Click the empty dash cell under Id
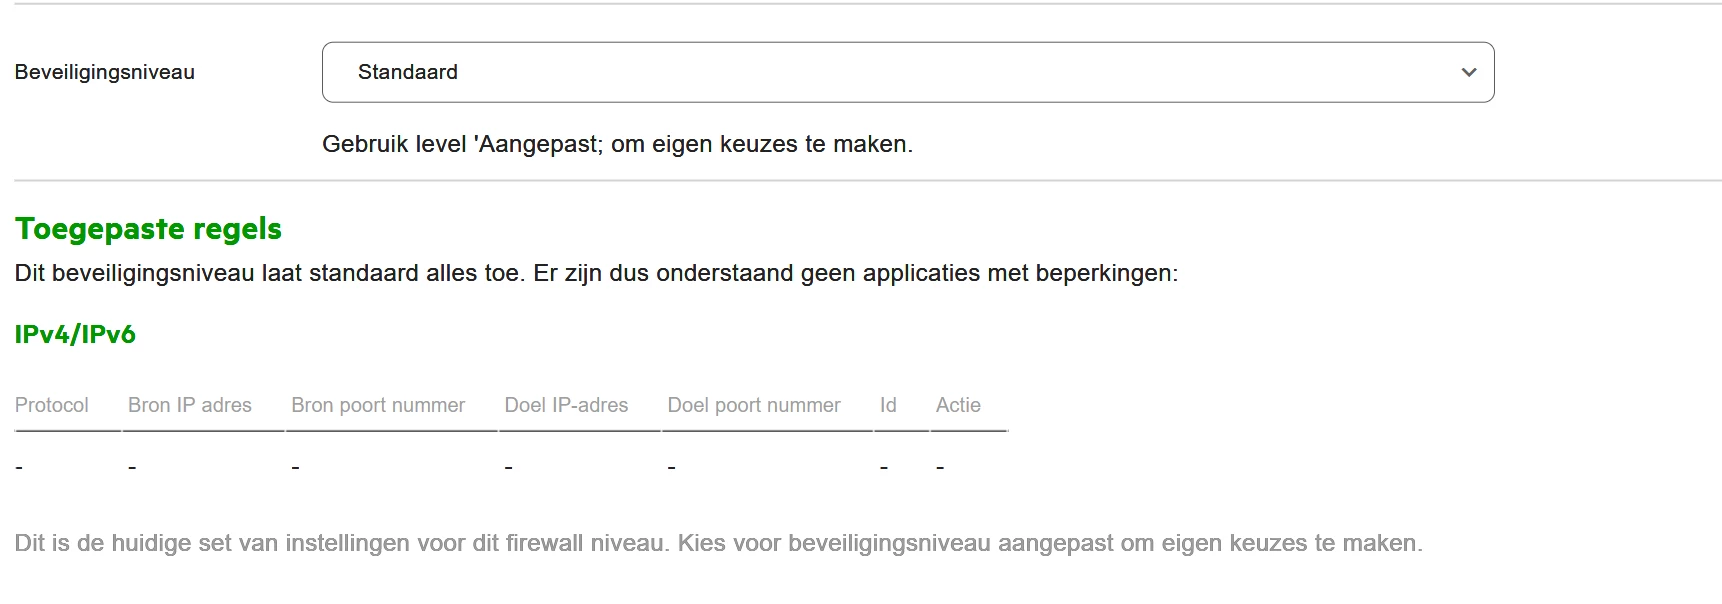 pos(884,467)
